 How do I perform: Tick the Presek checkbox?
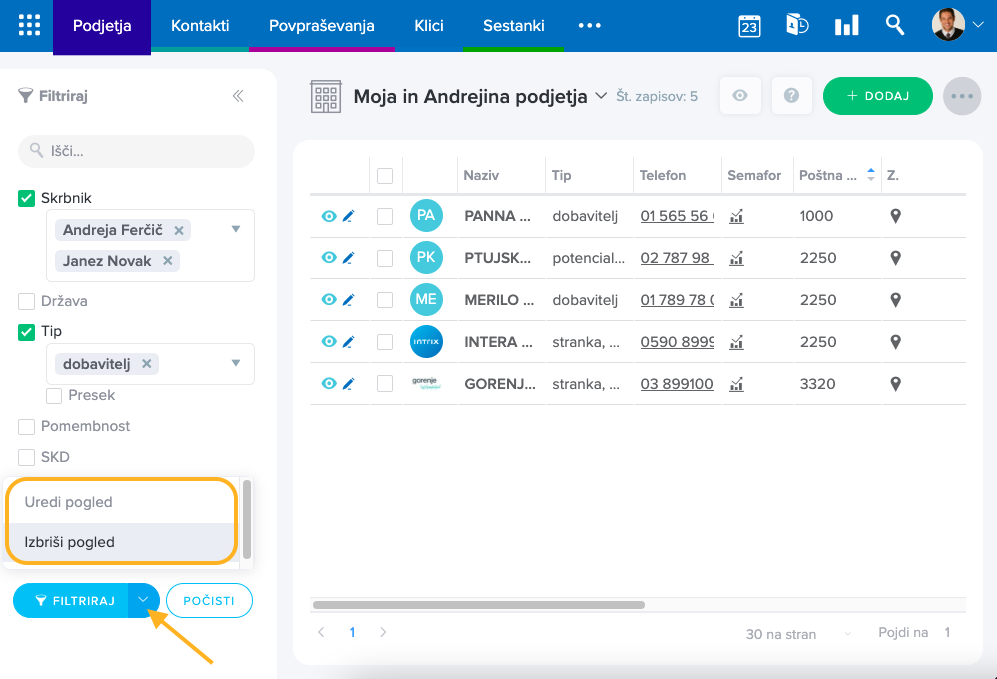tap(54, 395)
